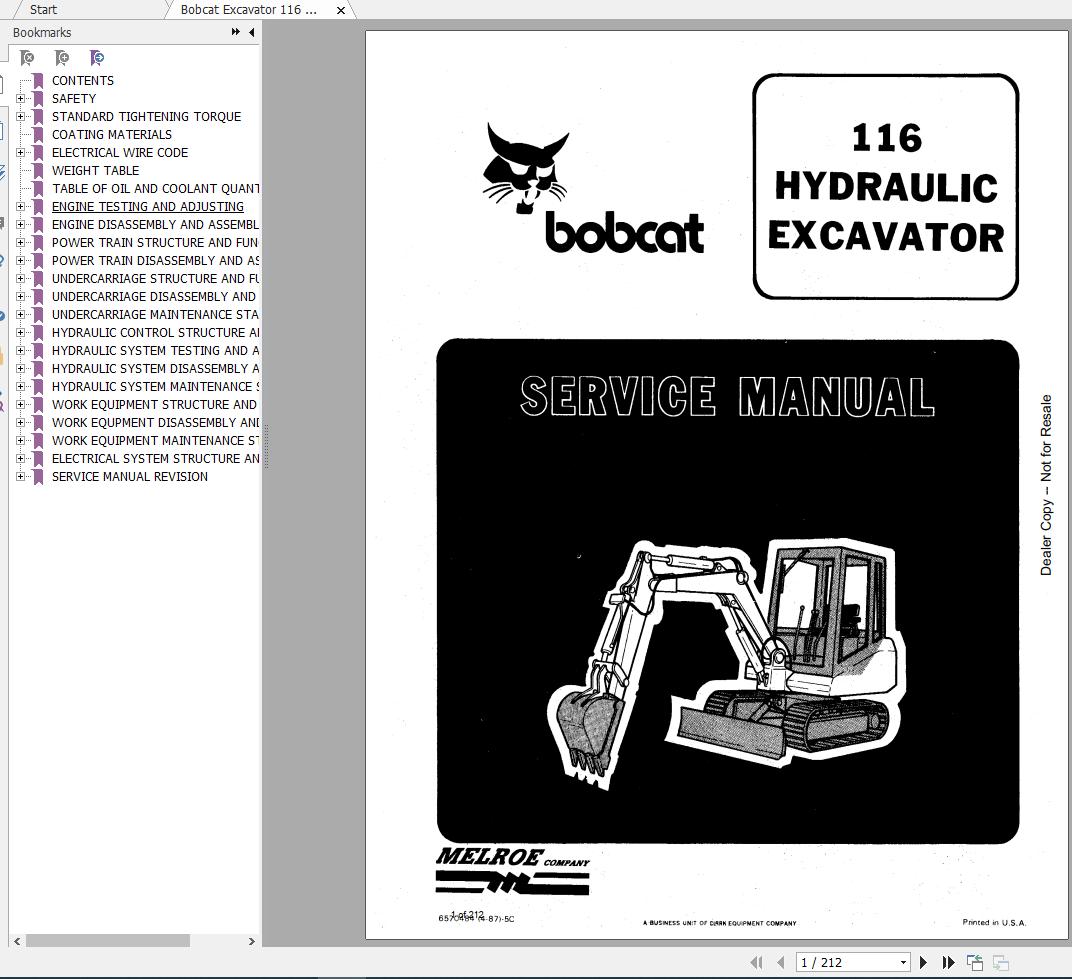1072x979 pixels.
Task: Click bookmarks scrollbar left arrow
Action: coord(17,941)
